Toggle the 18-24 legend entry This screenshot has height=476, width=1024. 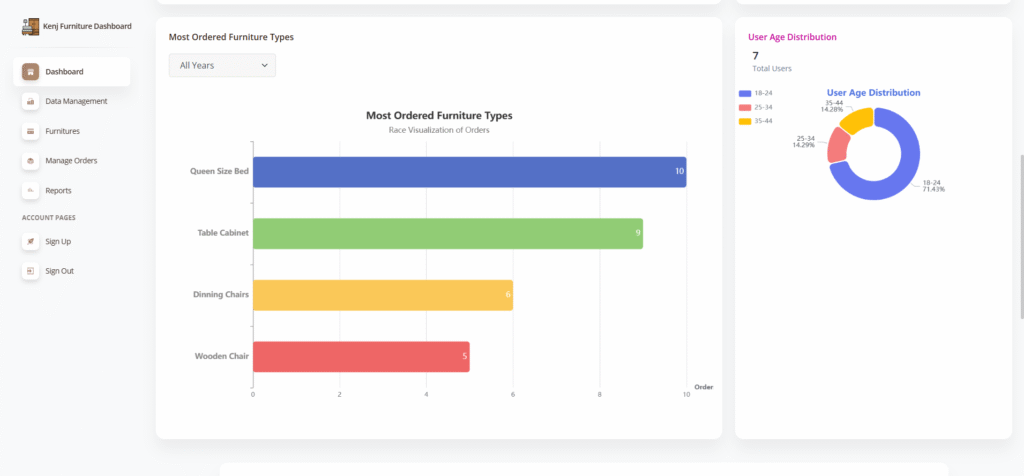click(x=756, y=93)
